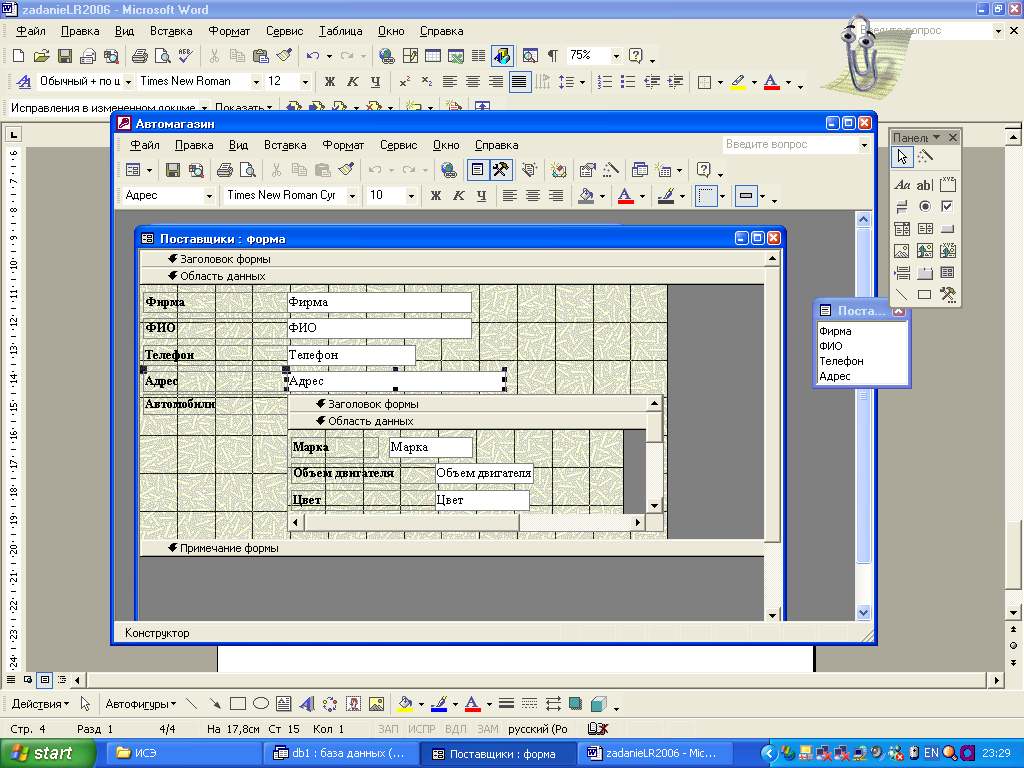This screenshot has height=768, width=1024.
Task: Click fill color button in Access formatting toolbar
Action: pos(586,195)
